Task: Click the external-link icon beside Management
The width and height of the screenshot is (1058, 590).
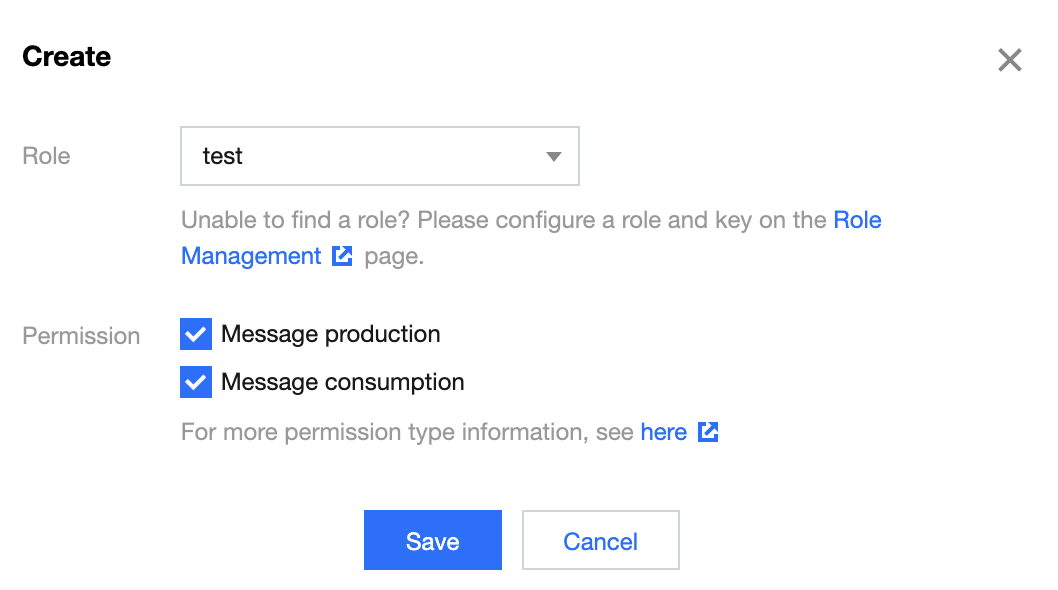Action: coord(342,256)
